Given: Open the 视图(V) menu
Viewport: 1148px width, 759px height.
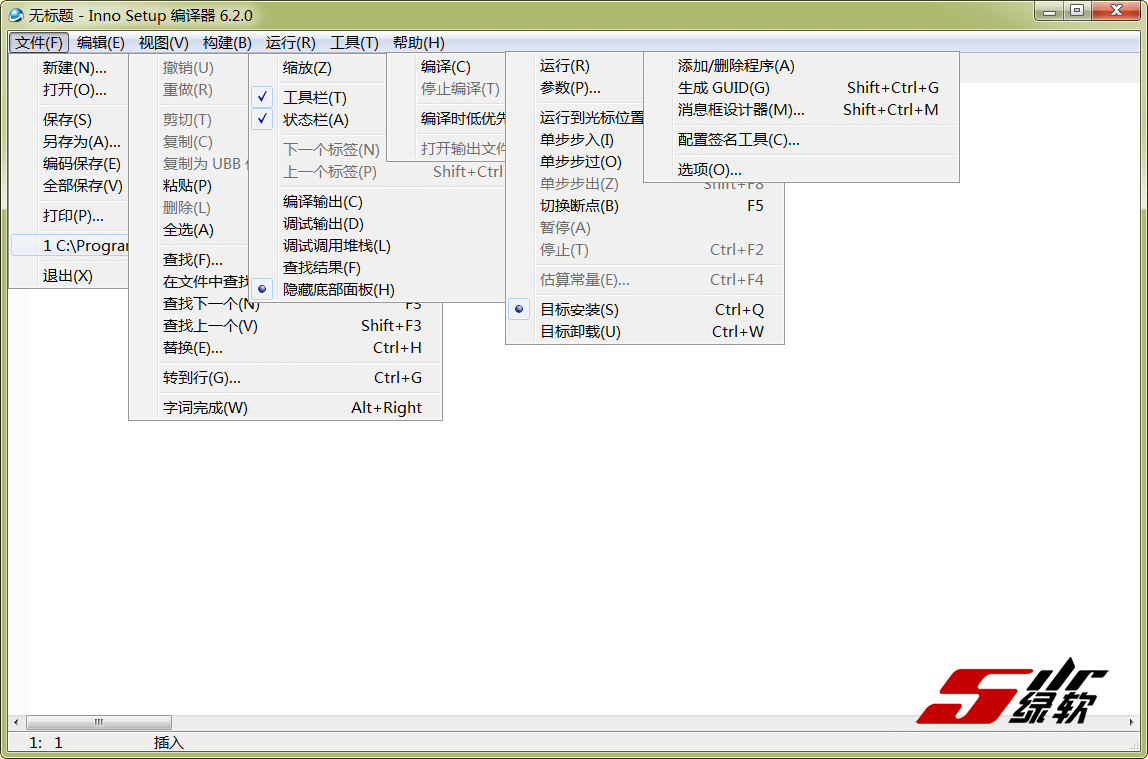Looking at the screenshot, I should (x=163, y=42).
